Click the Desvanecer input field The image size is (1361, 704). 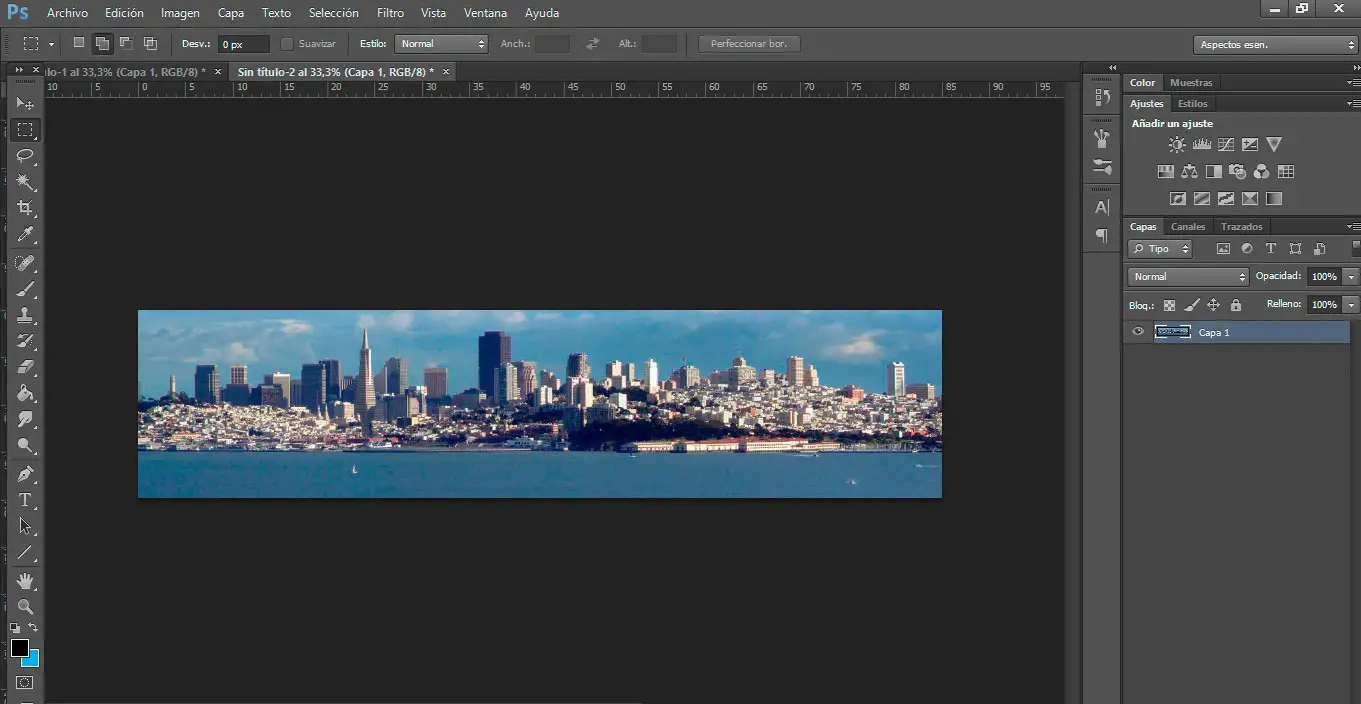point(244,44)
